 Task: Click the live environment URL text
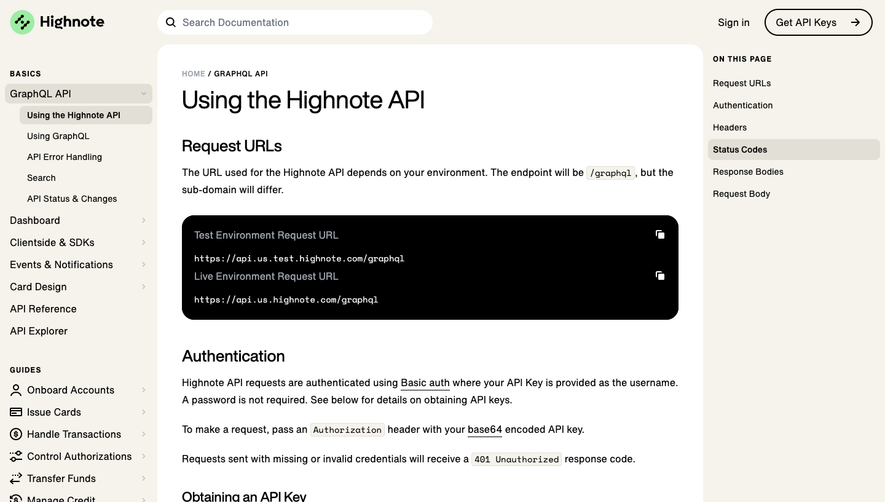286,300
